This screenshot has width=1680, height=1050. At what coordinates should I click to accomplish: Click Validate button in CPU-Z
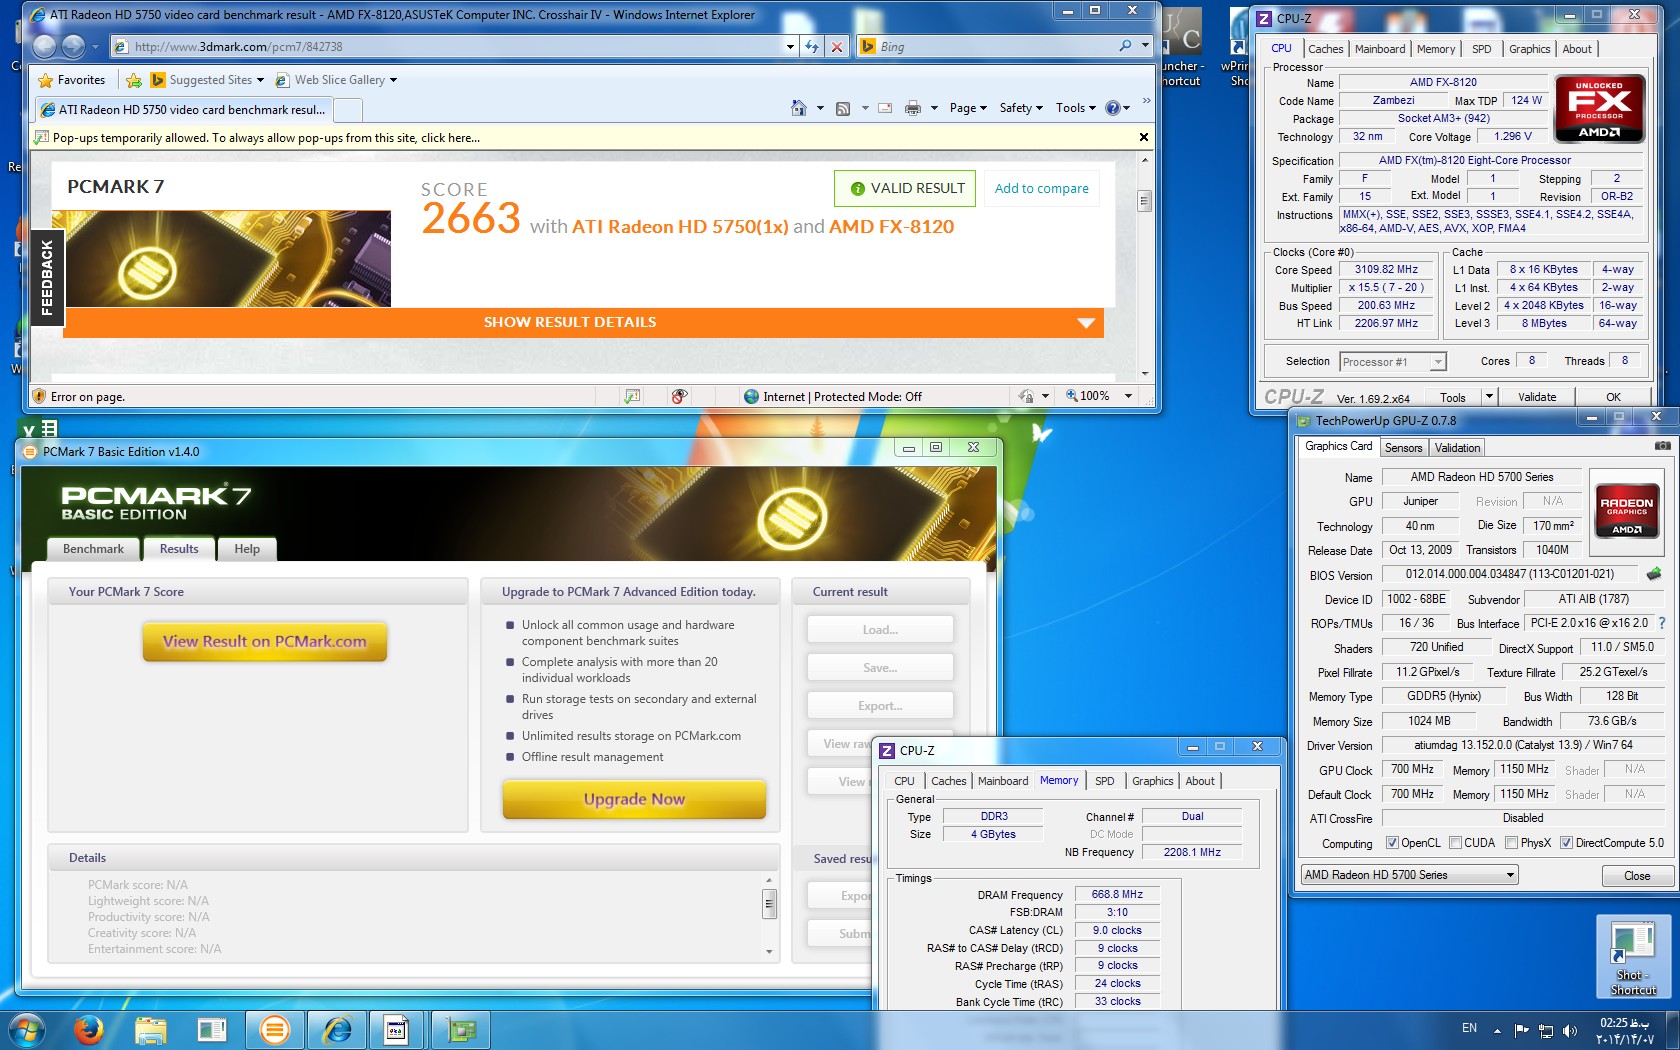coord(1537,397)
